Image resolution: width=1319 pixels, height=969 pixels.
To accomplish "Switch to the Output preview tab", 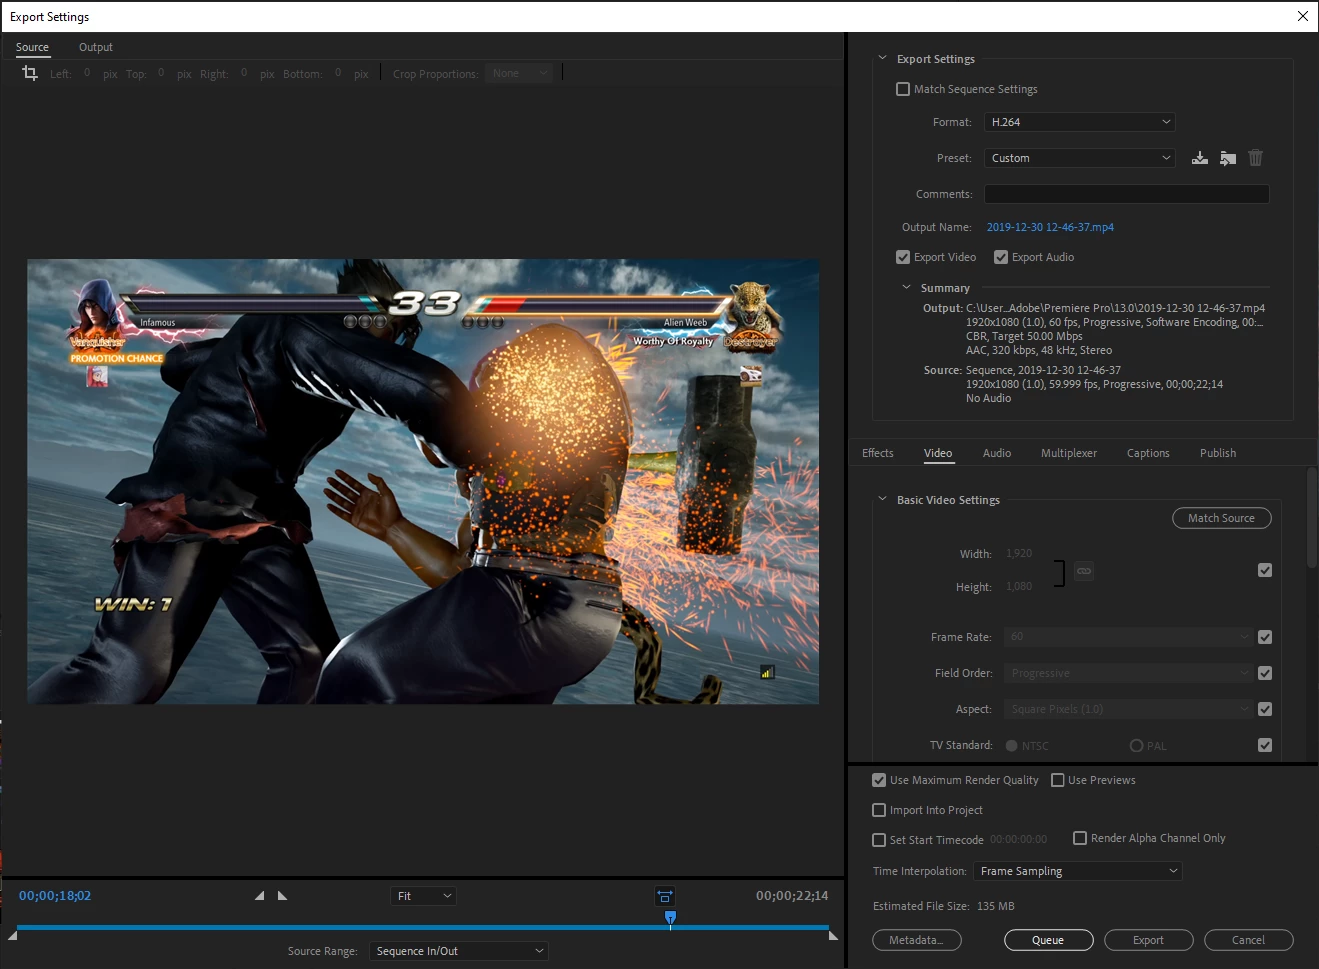I will [x=95, y=47].
